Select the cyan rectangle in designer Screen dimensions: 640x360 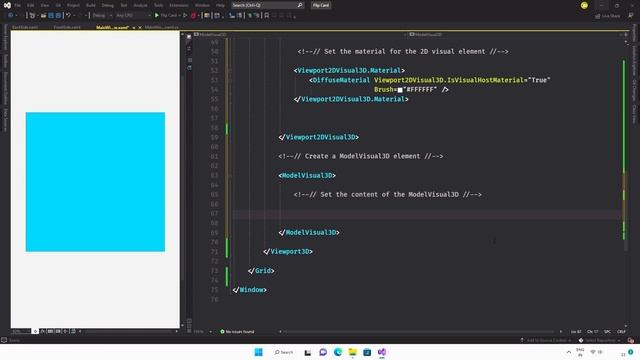click(x=95, y=182)
